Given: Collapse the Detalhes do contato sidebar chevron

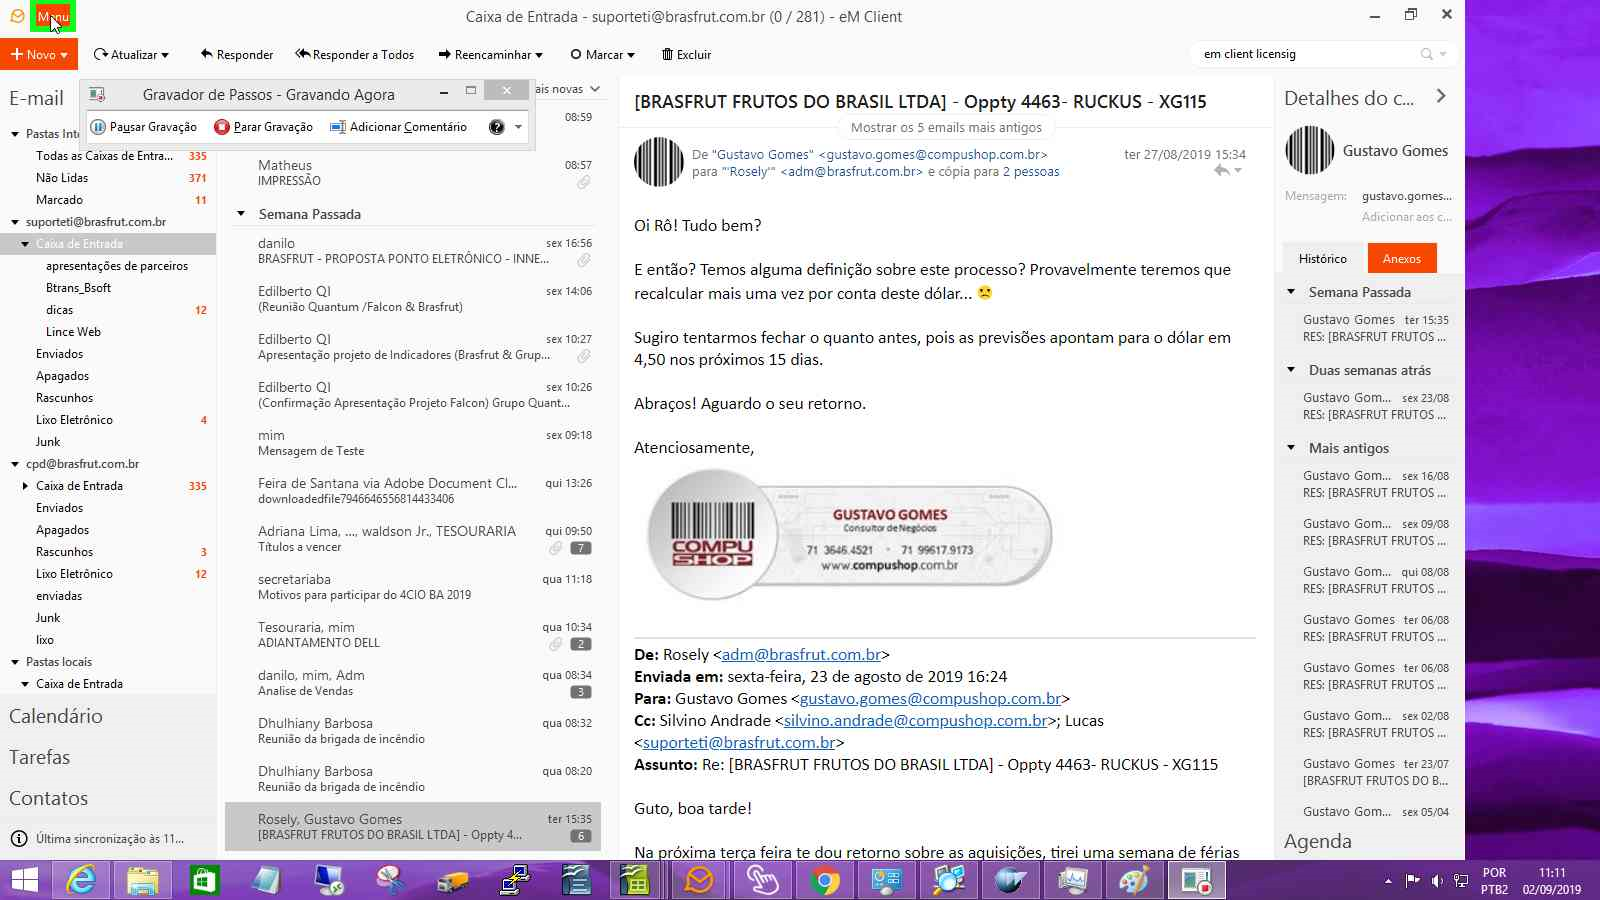Looking at the screenshot, I should click(1441, 96).
